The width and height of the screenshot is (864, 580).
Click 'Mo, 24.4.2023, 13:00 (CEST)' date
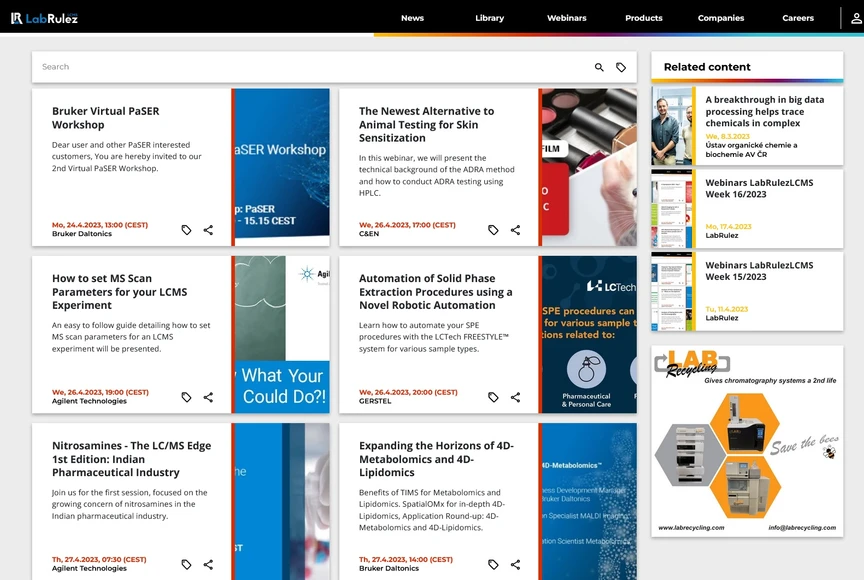(x=100, y=225)
